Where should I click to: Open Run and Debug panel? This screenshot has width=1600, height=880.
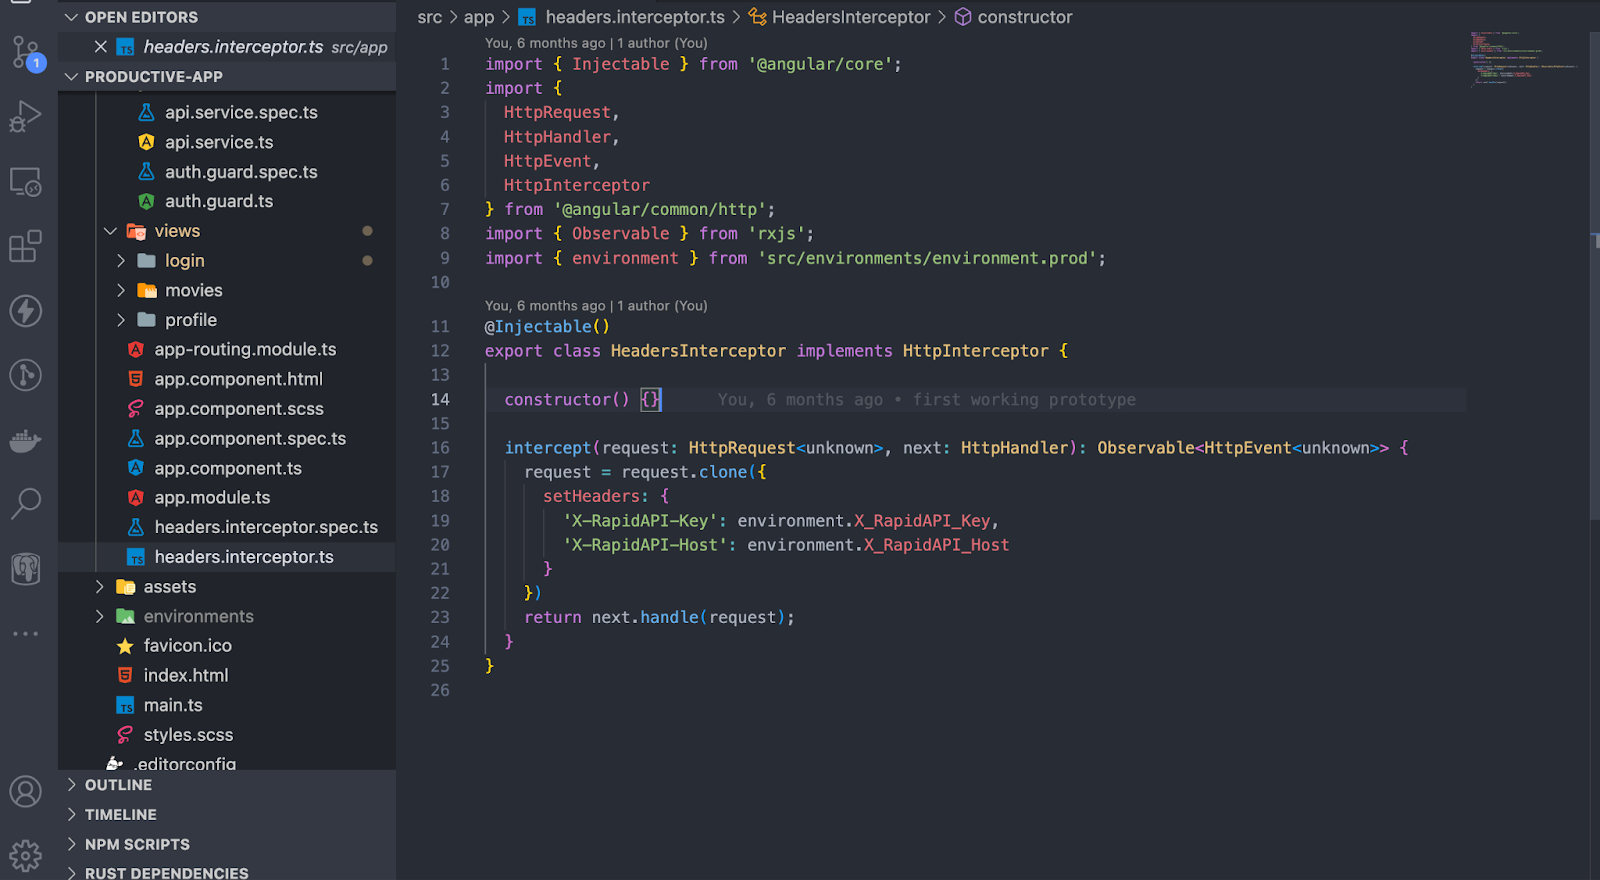(x=26, y=117)
